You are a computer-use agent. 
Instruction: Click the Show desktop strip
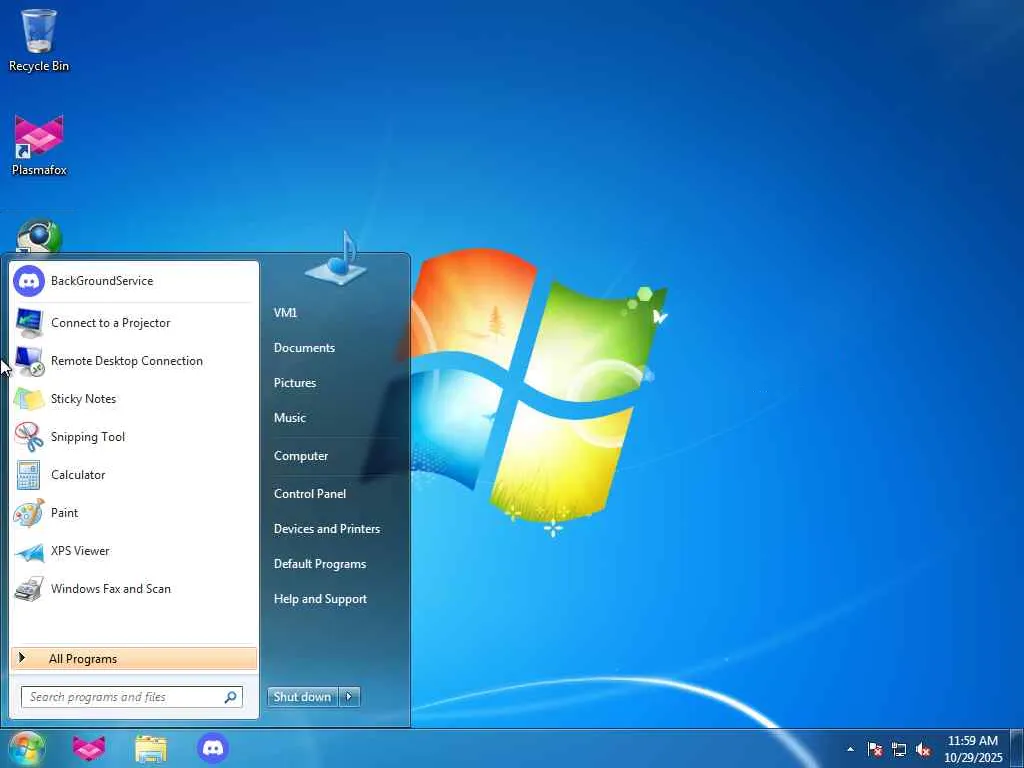click(x=1017, y=748)
